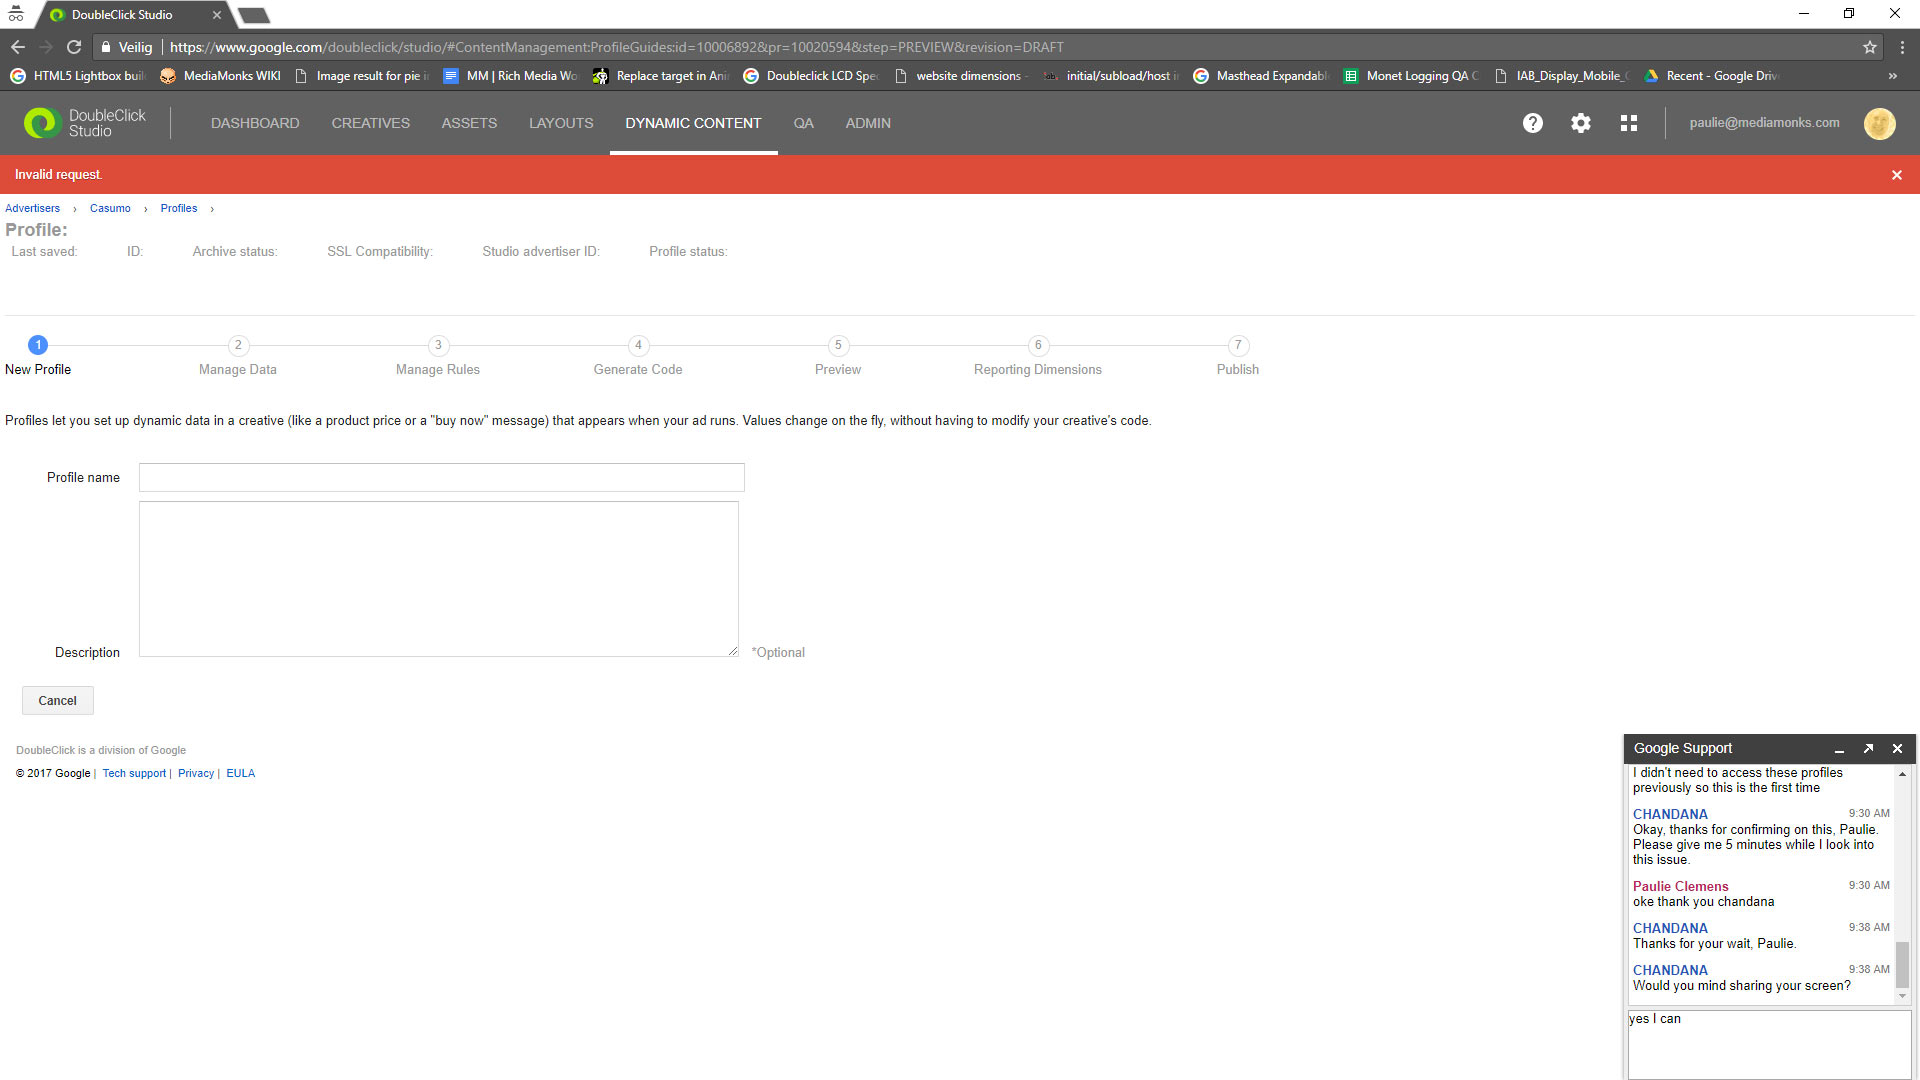Open the website dimensions bookmark
This screenshot has height=1080, width=1920.
point(961,76)
